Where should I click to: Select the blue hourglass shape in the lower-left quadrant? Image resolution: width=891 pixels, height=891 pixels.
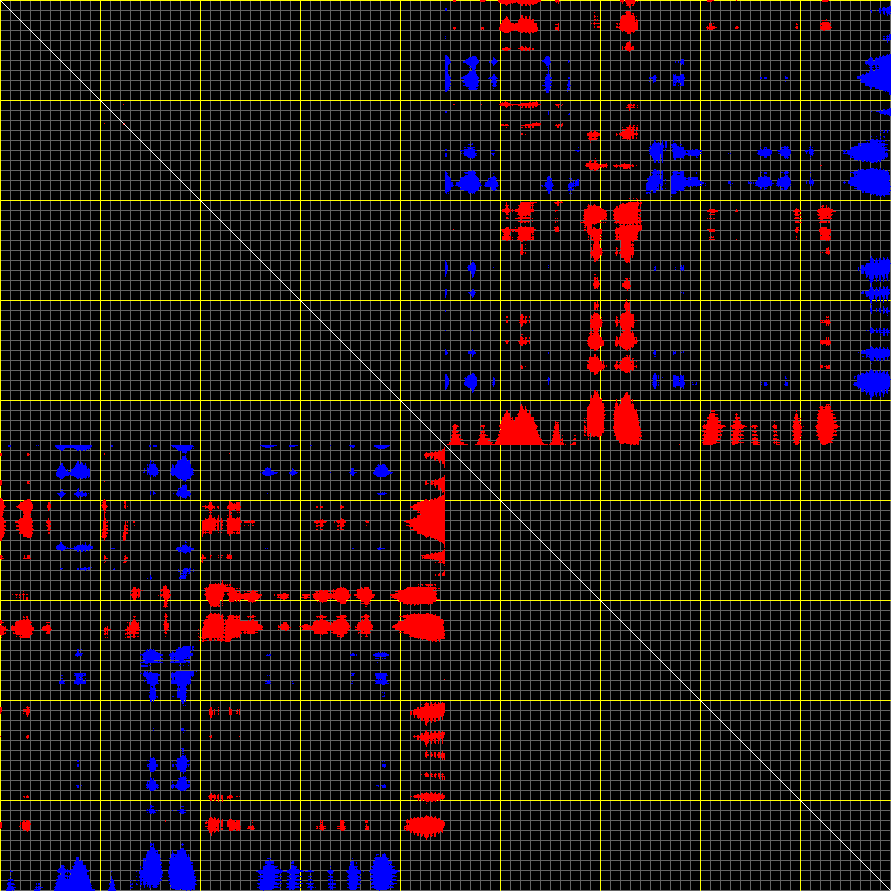point(166,672)
